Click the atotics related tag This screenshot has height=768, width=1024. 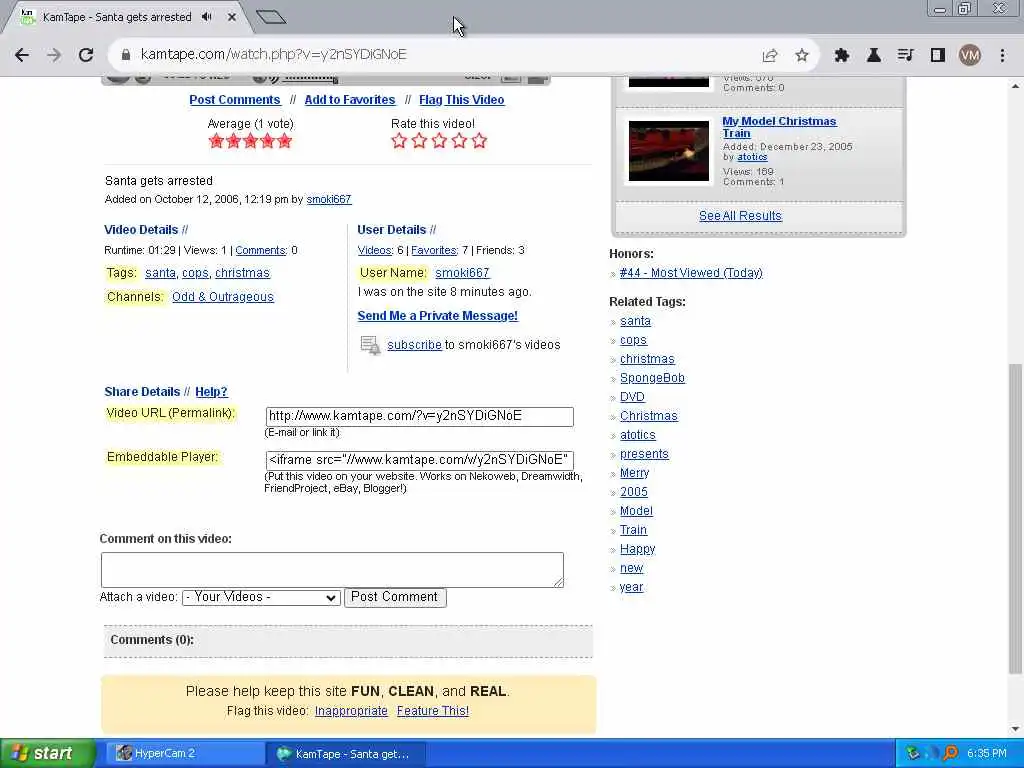pyautogui.click(x=637, y=435)
